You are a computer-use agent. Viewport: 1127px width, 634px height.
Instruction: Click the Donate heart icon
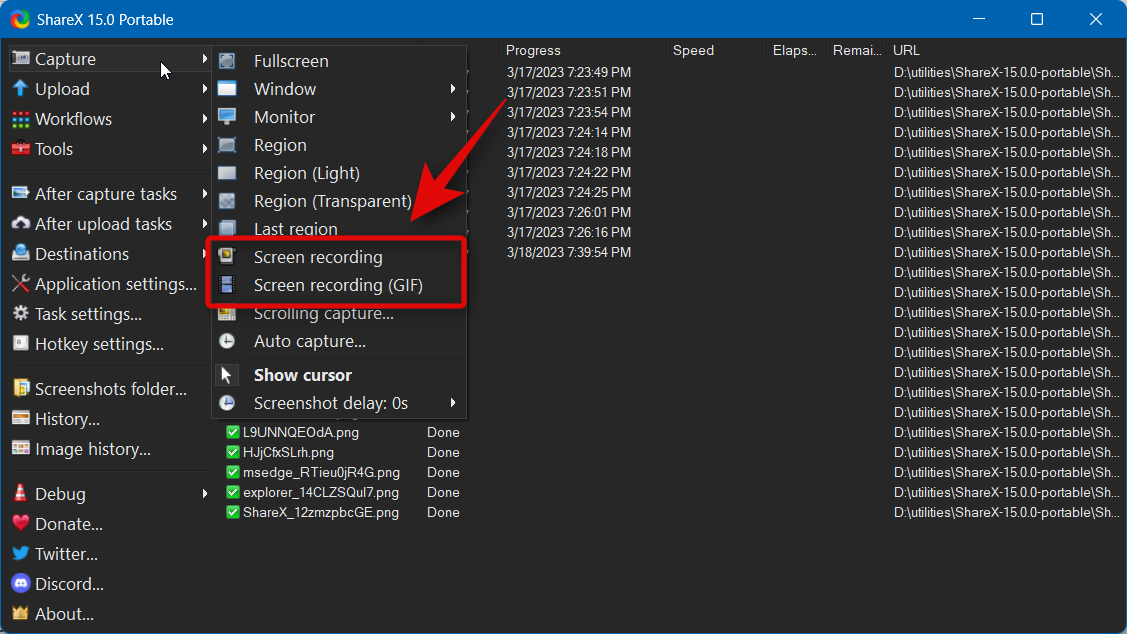coord(20,523)
